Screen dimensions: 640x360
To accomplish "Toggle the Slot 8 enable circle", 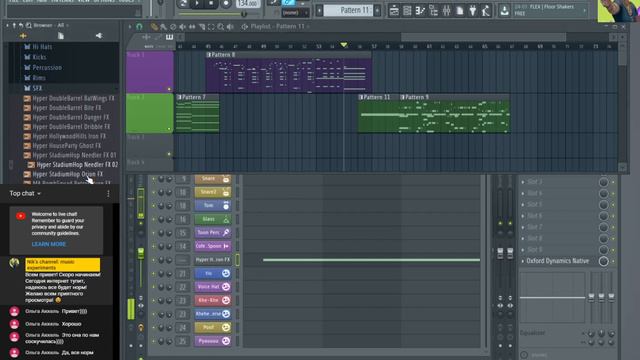I will tap(603, 238).
